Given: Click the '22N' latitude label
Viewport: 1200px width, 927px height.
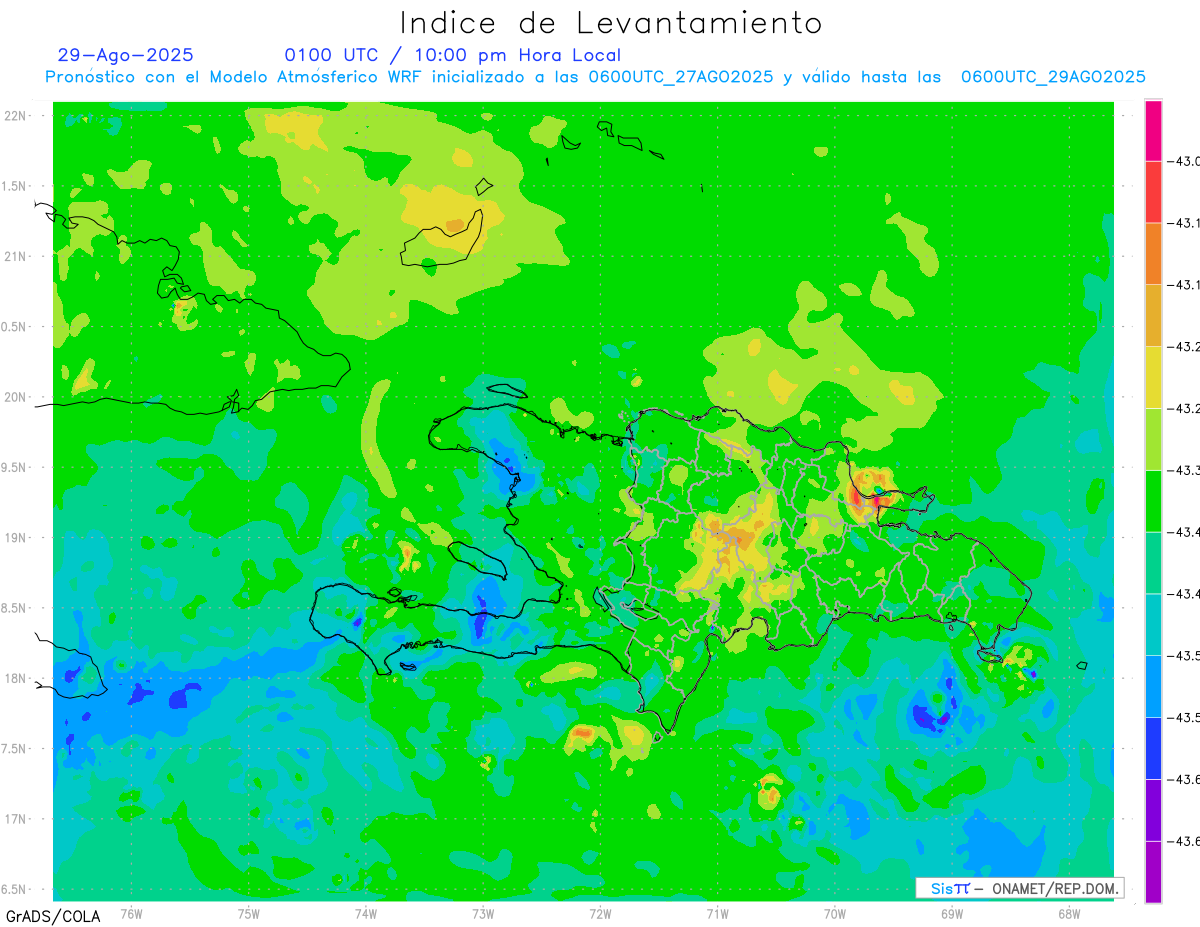Looking at the screenshot, I should coord(16,116).
